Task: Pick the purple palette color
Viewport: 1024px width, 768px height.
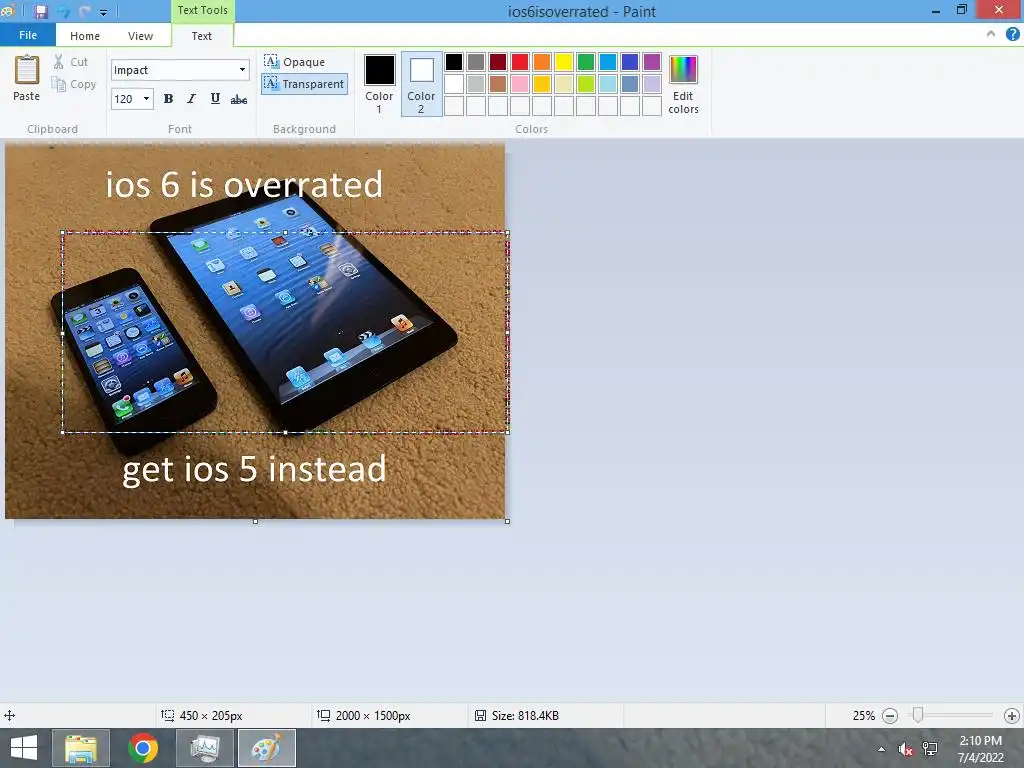Action: point(652,62)
